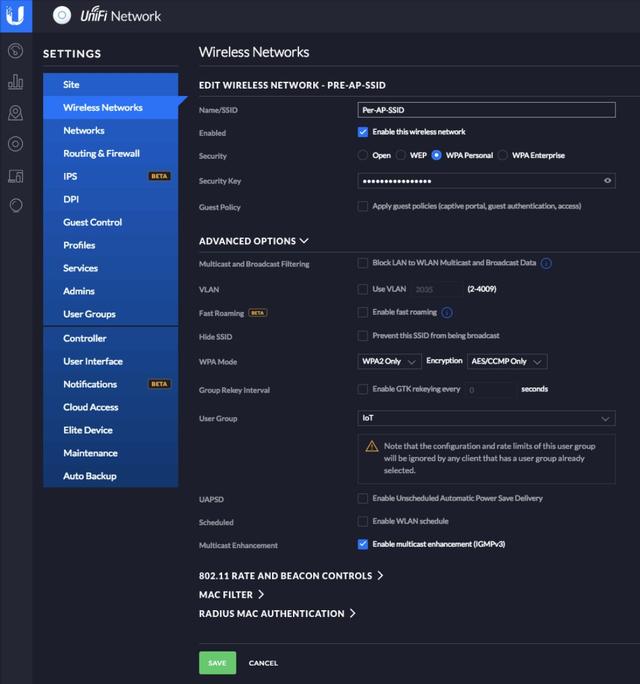Select WPA Personal security option
The width and height of the screenshot is (640, 684).
(x=436, y=155)
